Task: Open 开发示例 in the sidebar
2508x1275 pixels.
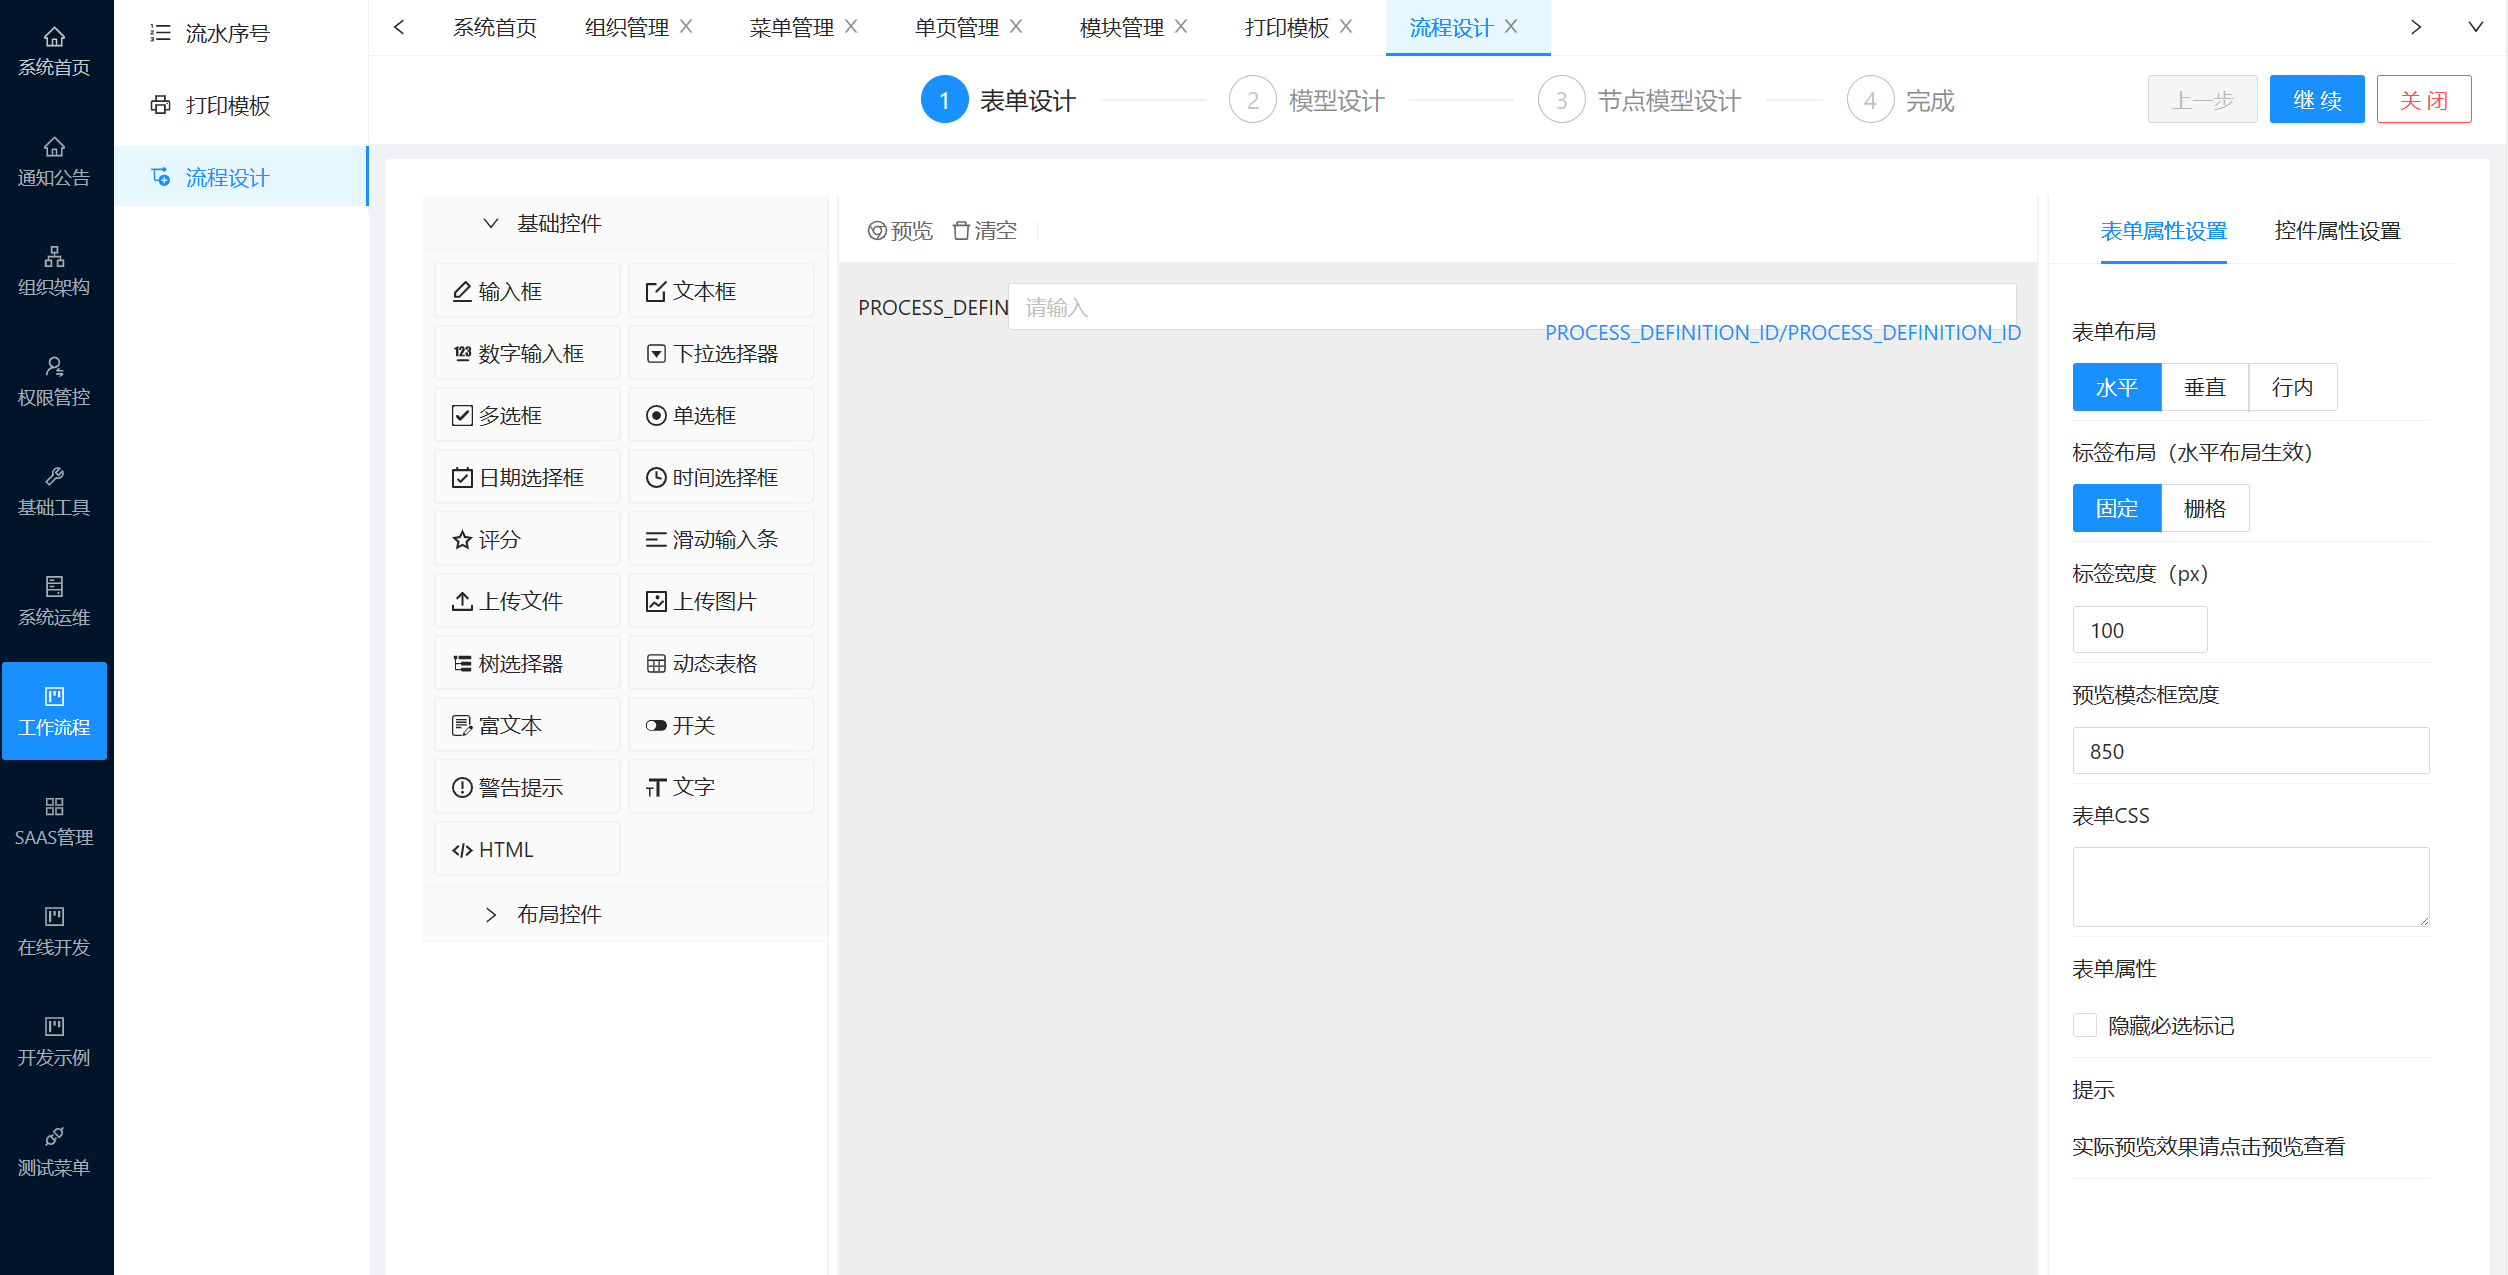Action: [x=54, y=1042]
